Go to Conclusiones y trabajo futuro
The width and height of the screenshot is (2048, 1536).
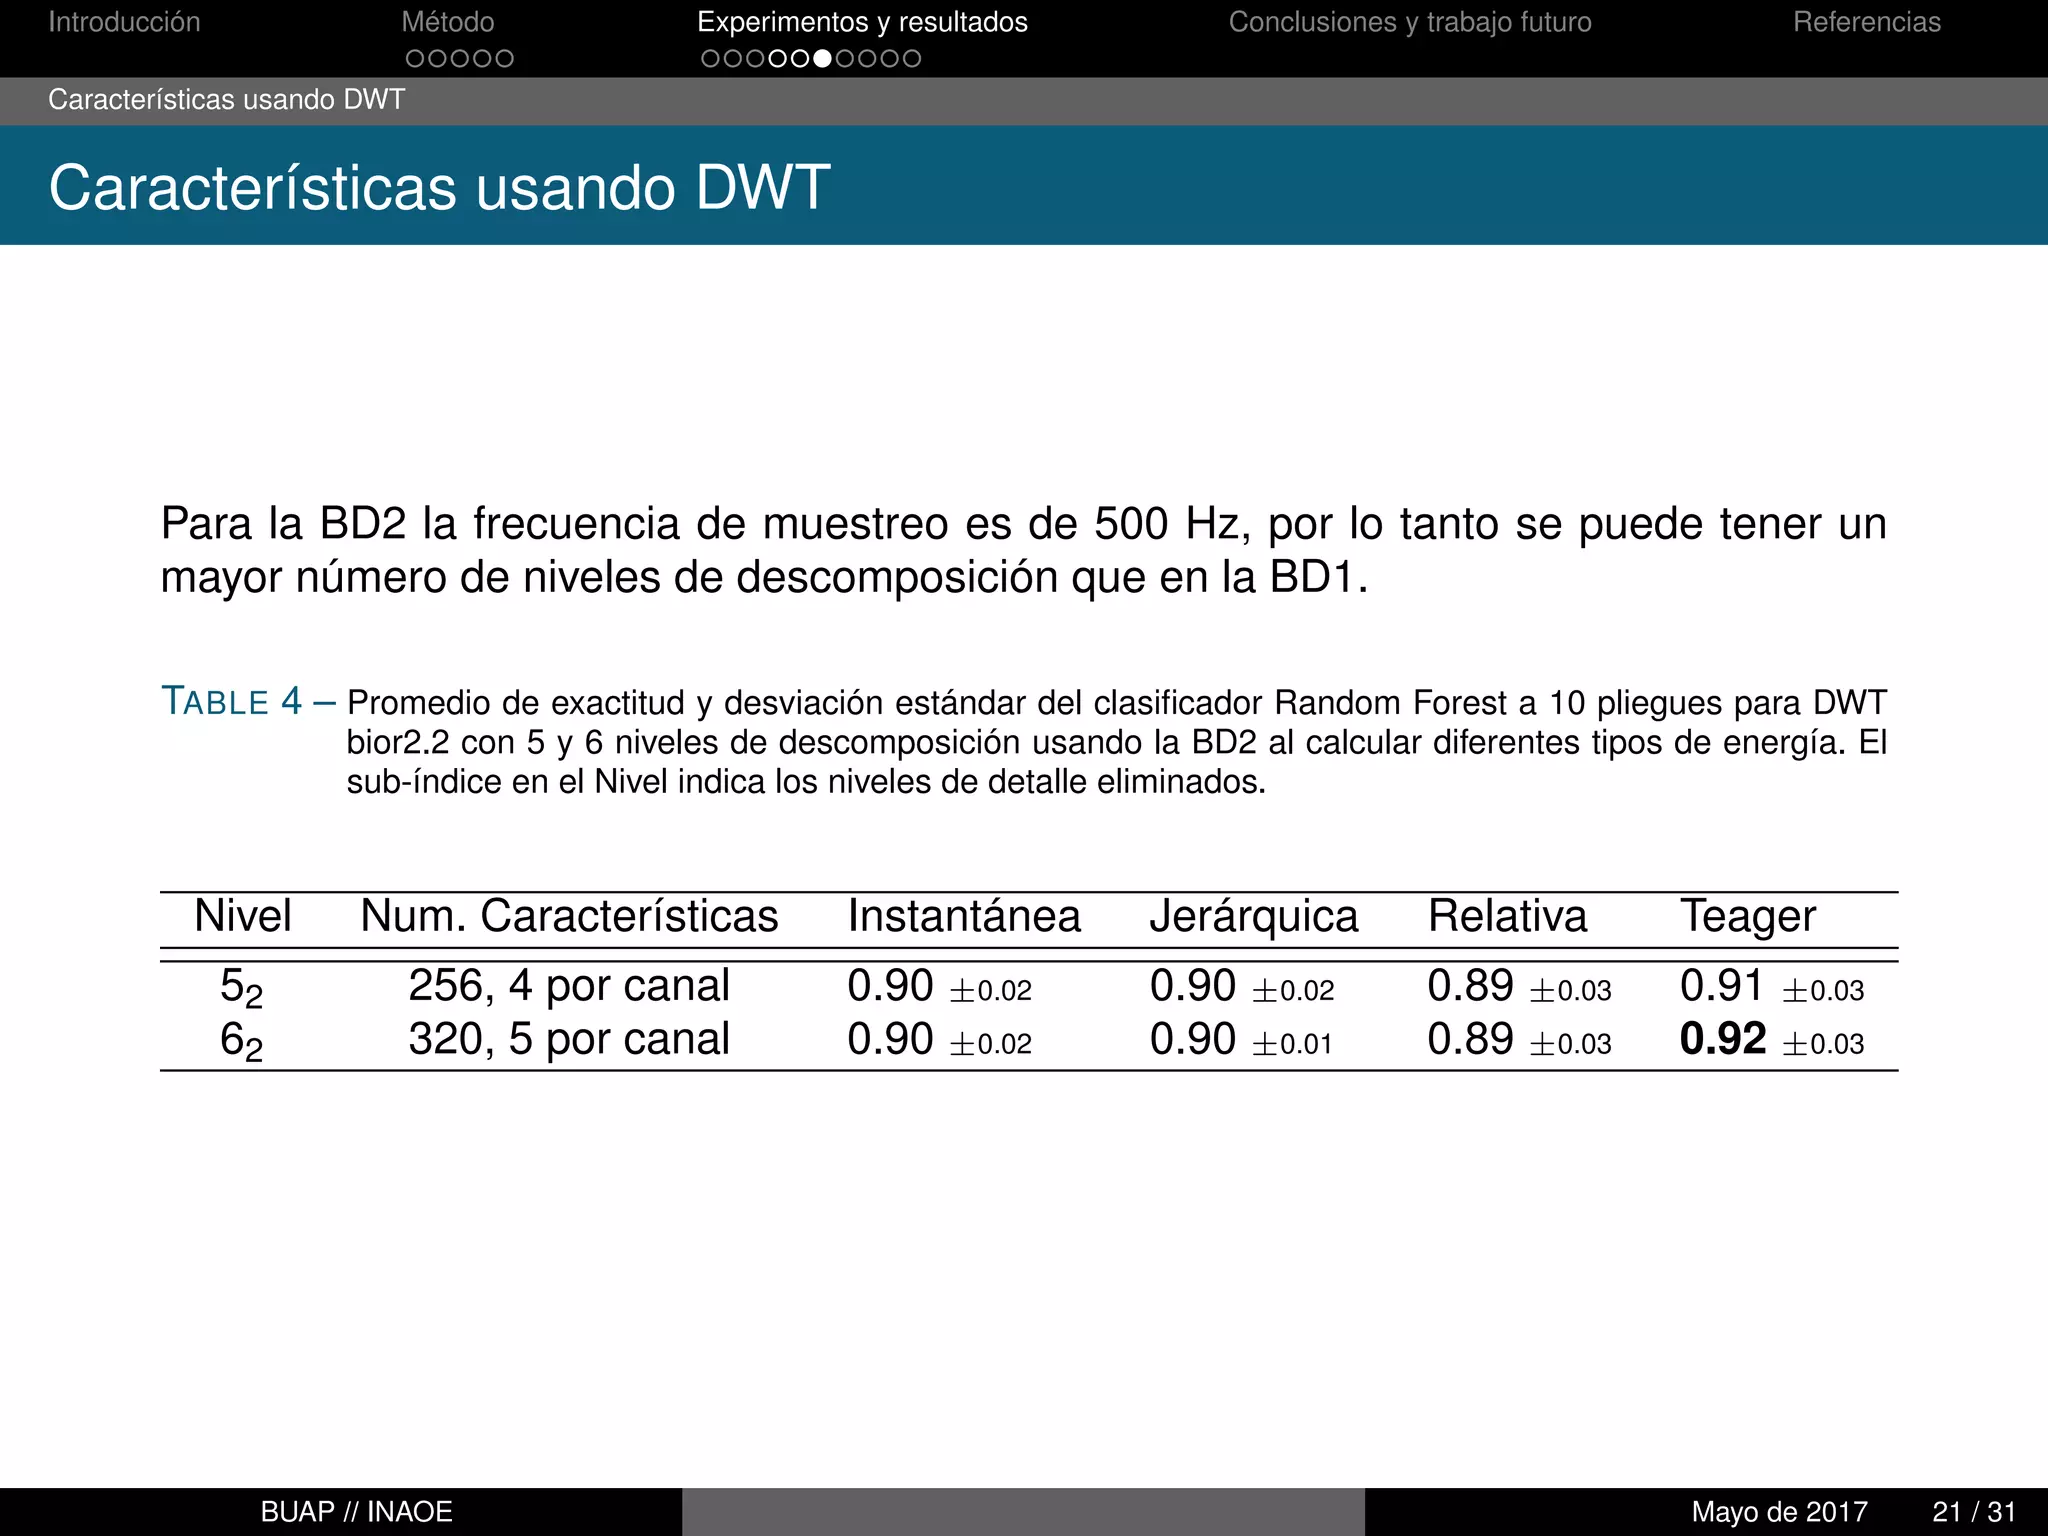pyautogui.click(x=1410, y=22)
